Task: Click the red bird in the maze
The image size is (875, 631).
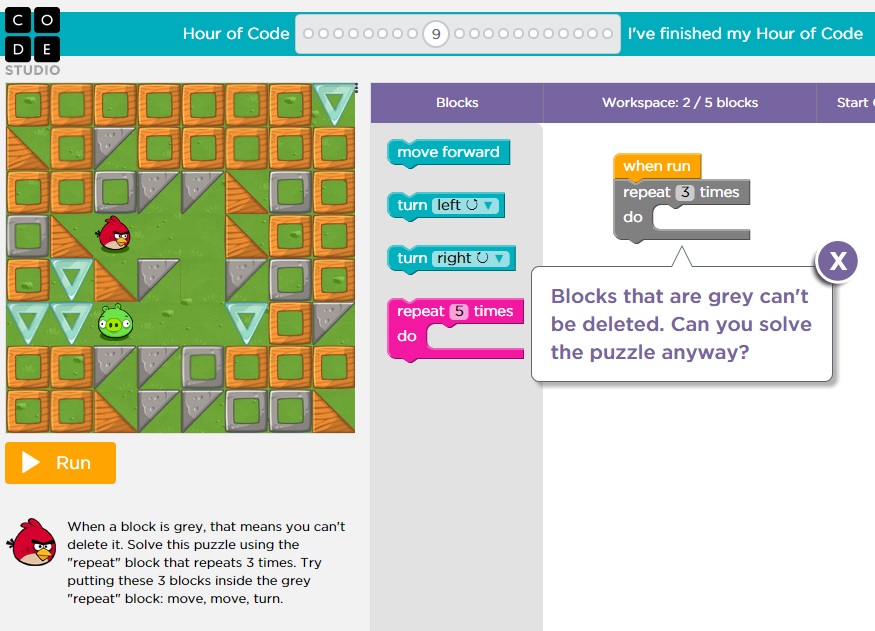Action: [x=114, y=233]
